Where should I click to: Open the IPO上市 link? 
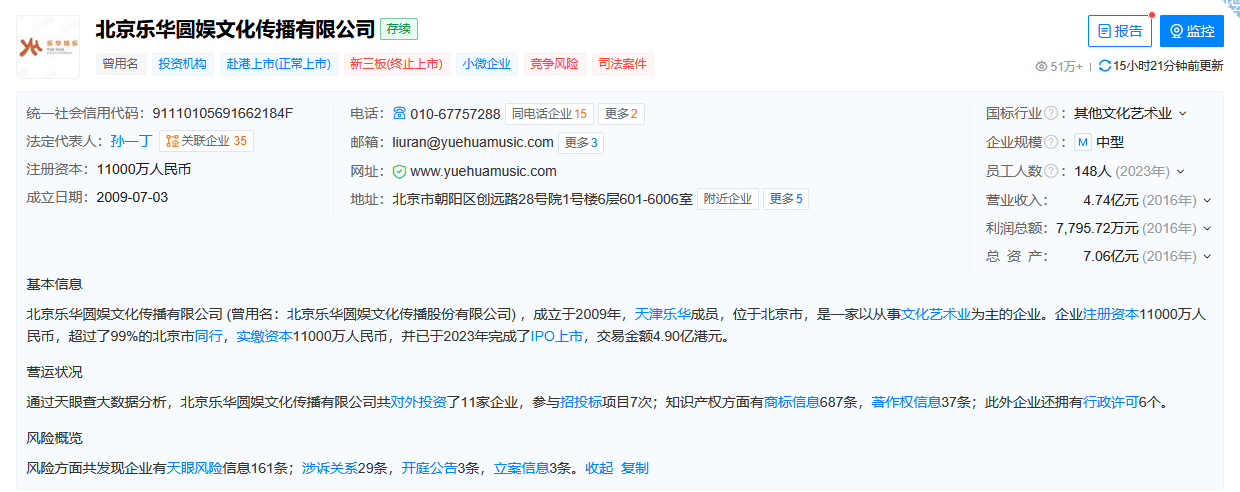pos(555,336)
